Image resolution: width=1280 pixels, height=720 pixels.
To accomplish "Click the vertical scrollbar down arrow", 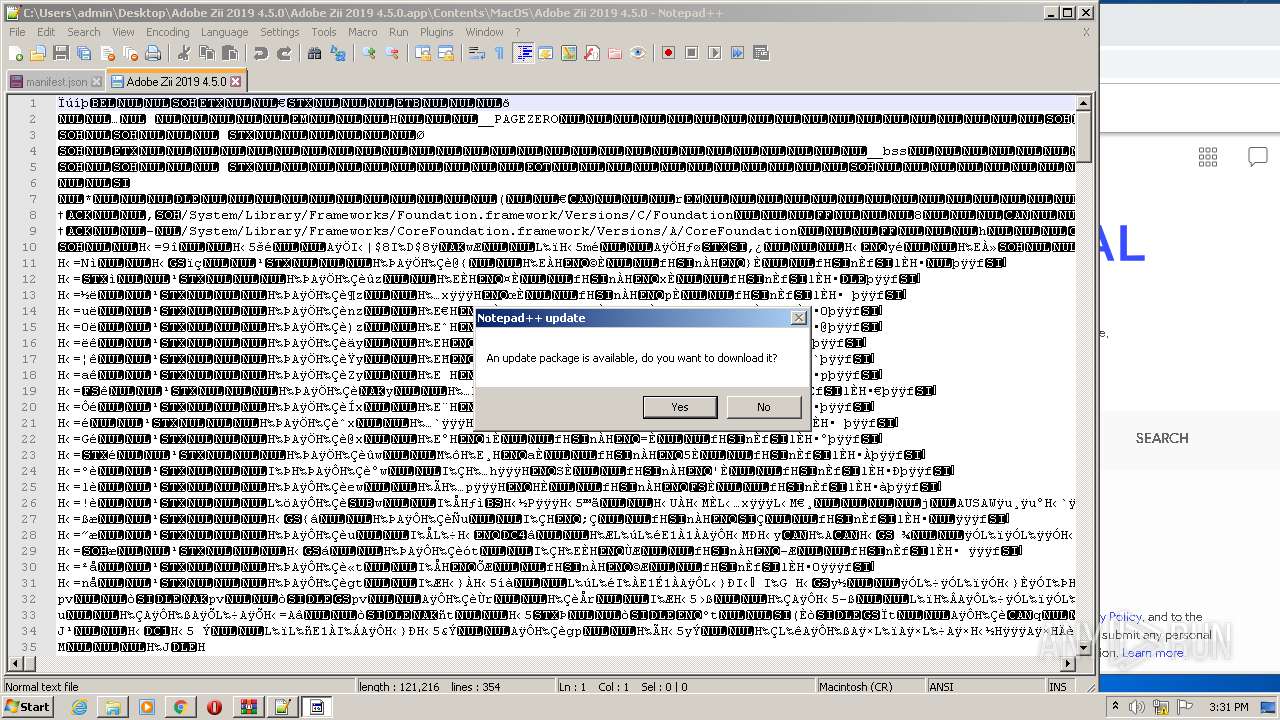I will pos(1083,648).
